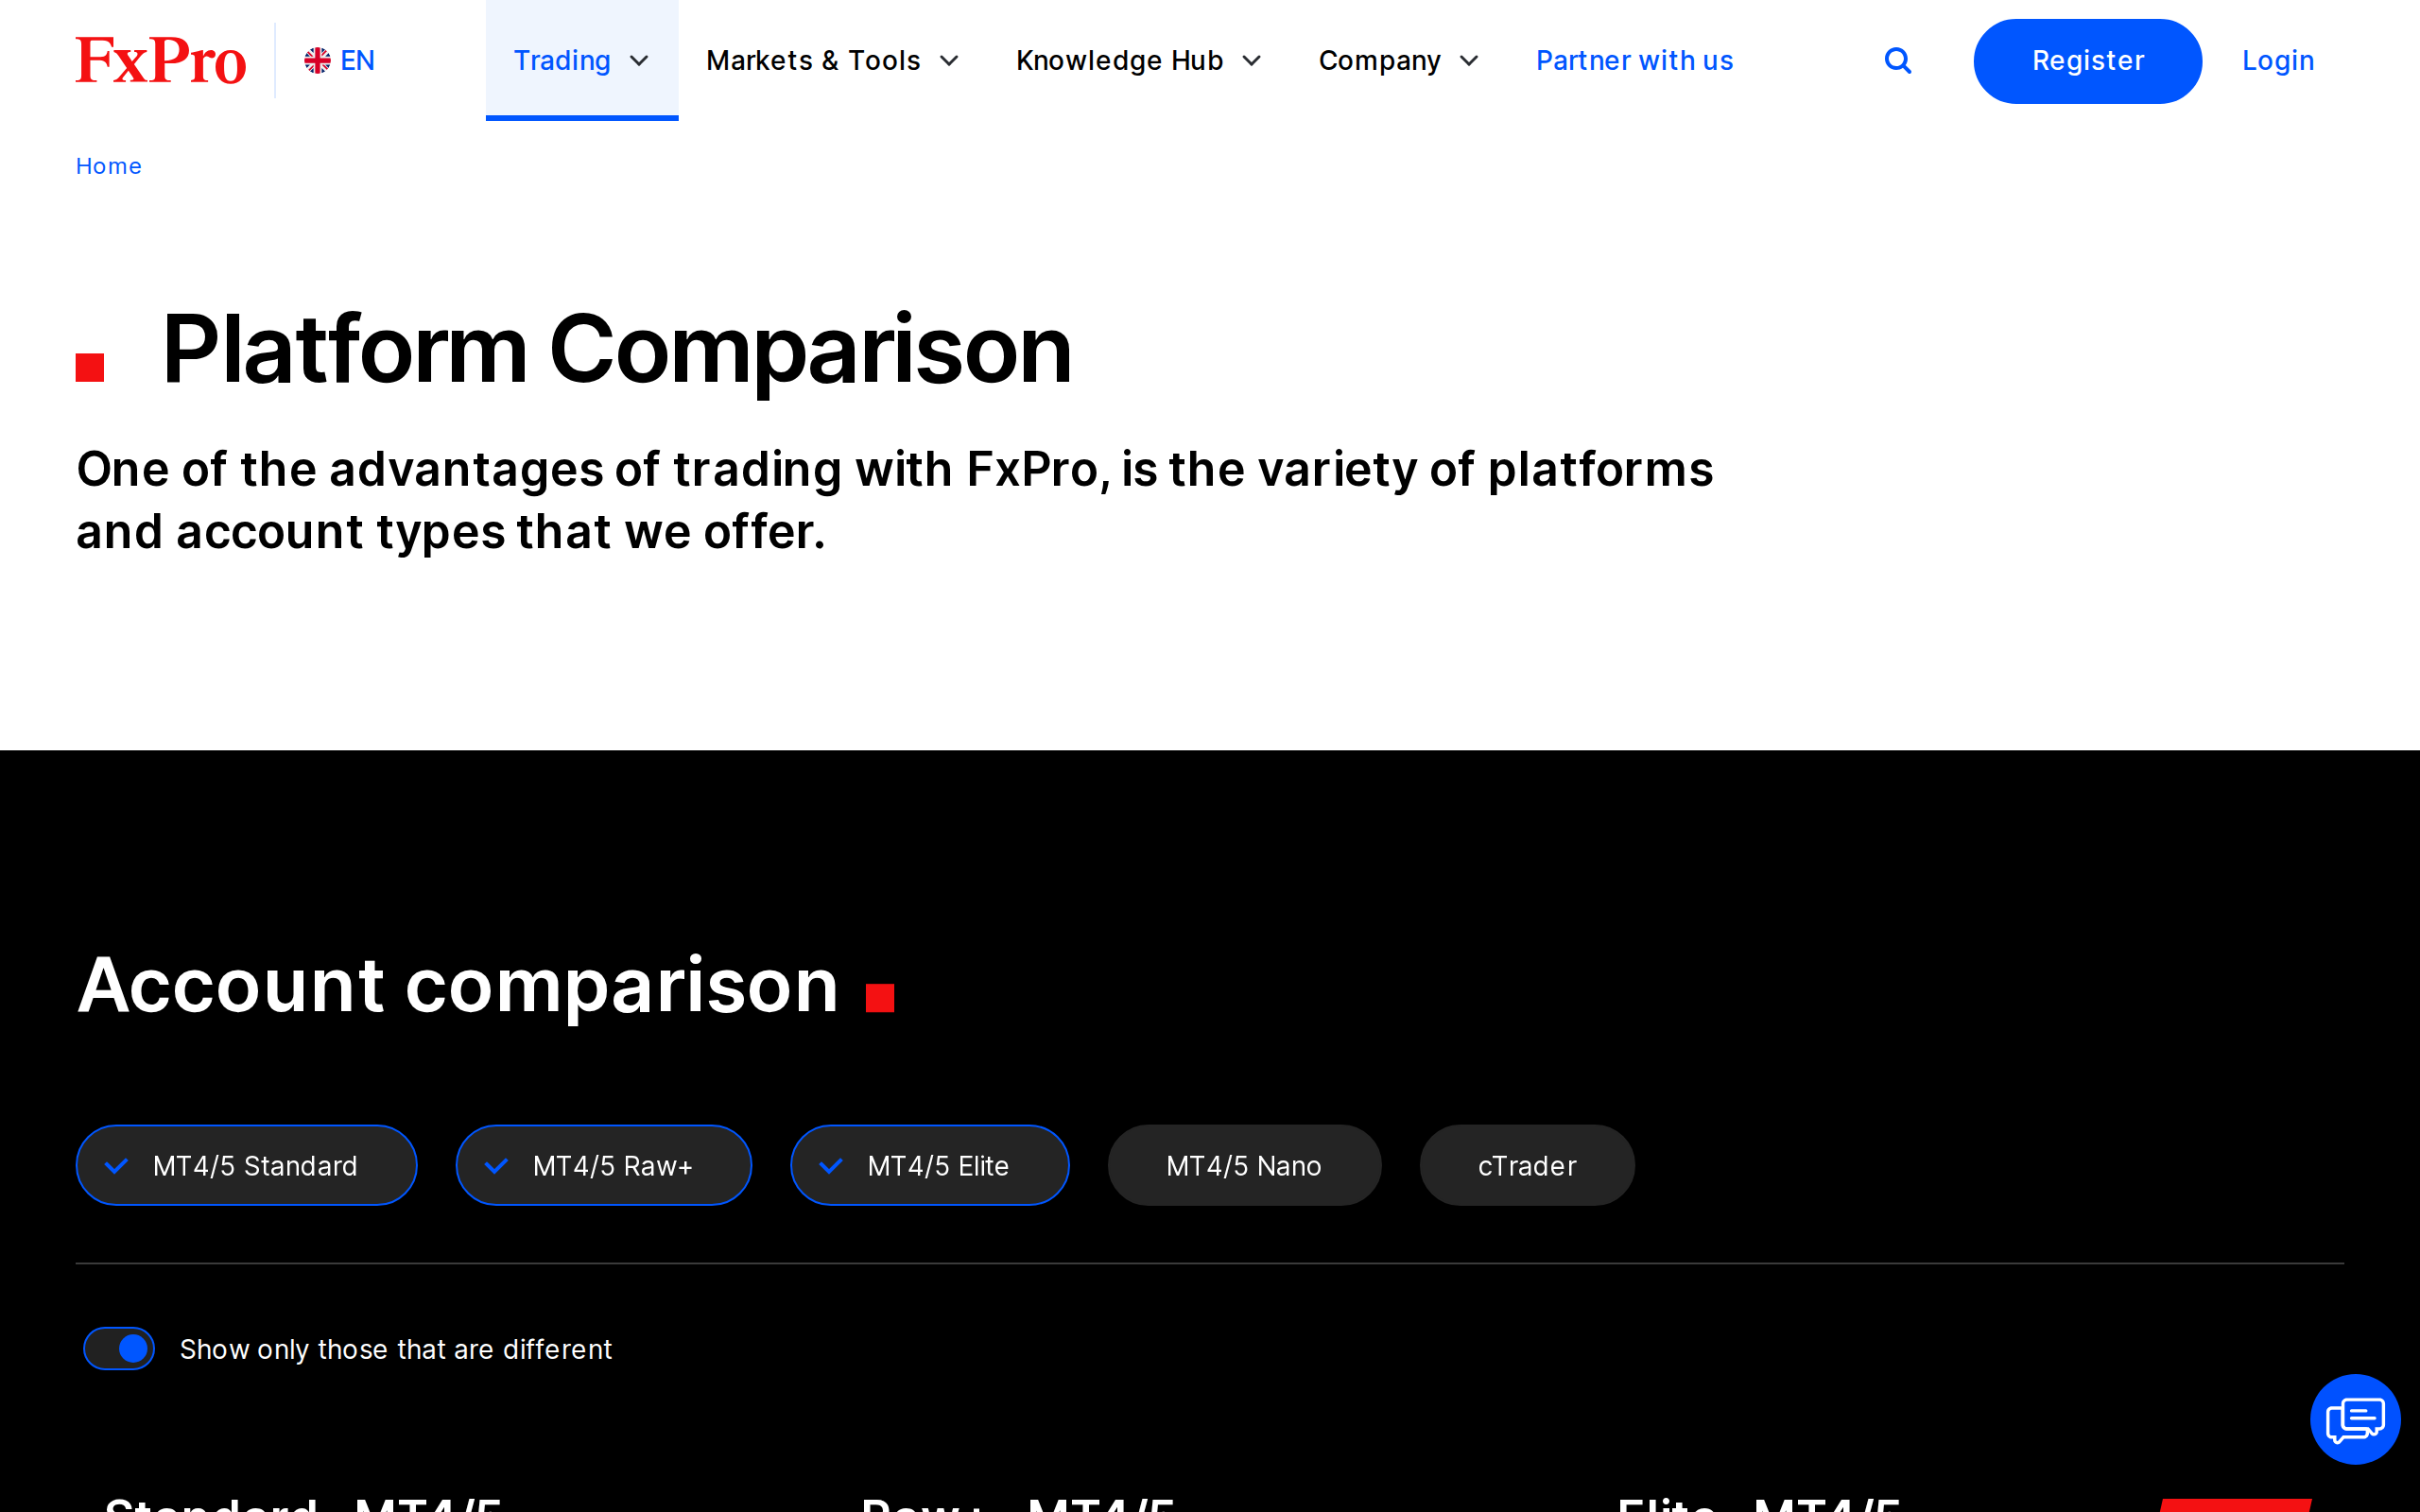Click the FxPro logo
The width and height of the screenshot is (2420, 1512).
point(161,60)
